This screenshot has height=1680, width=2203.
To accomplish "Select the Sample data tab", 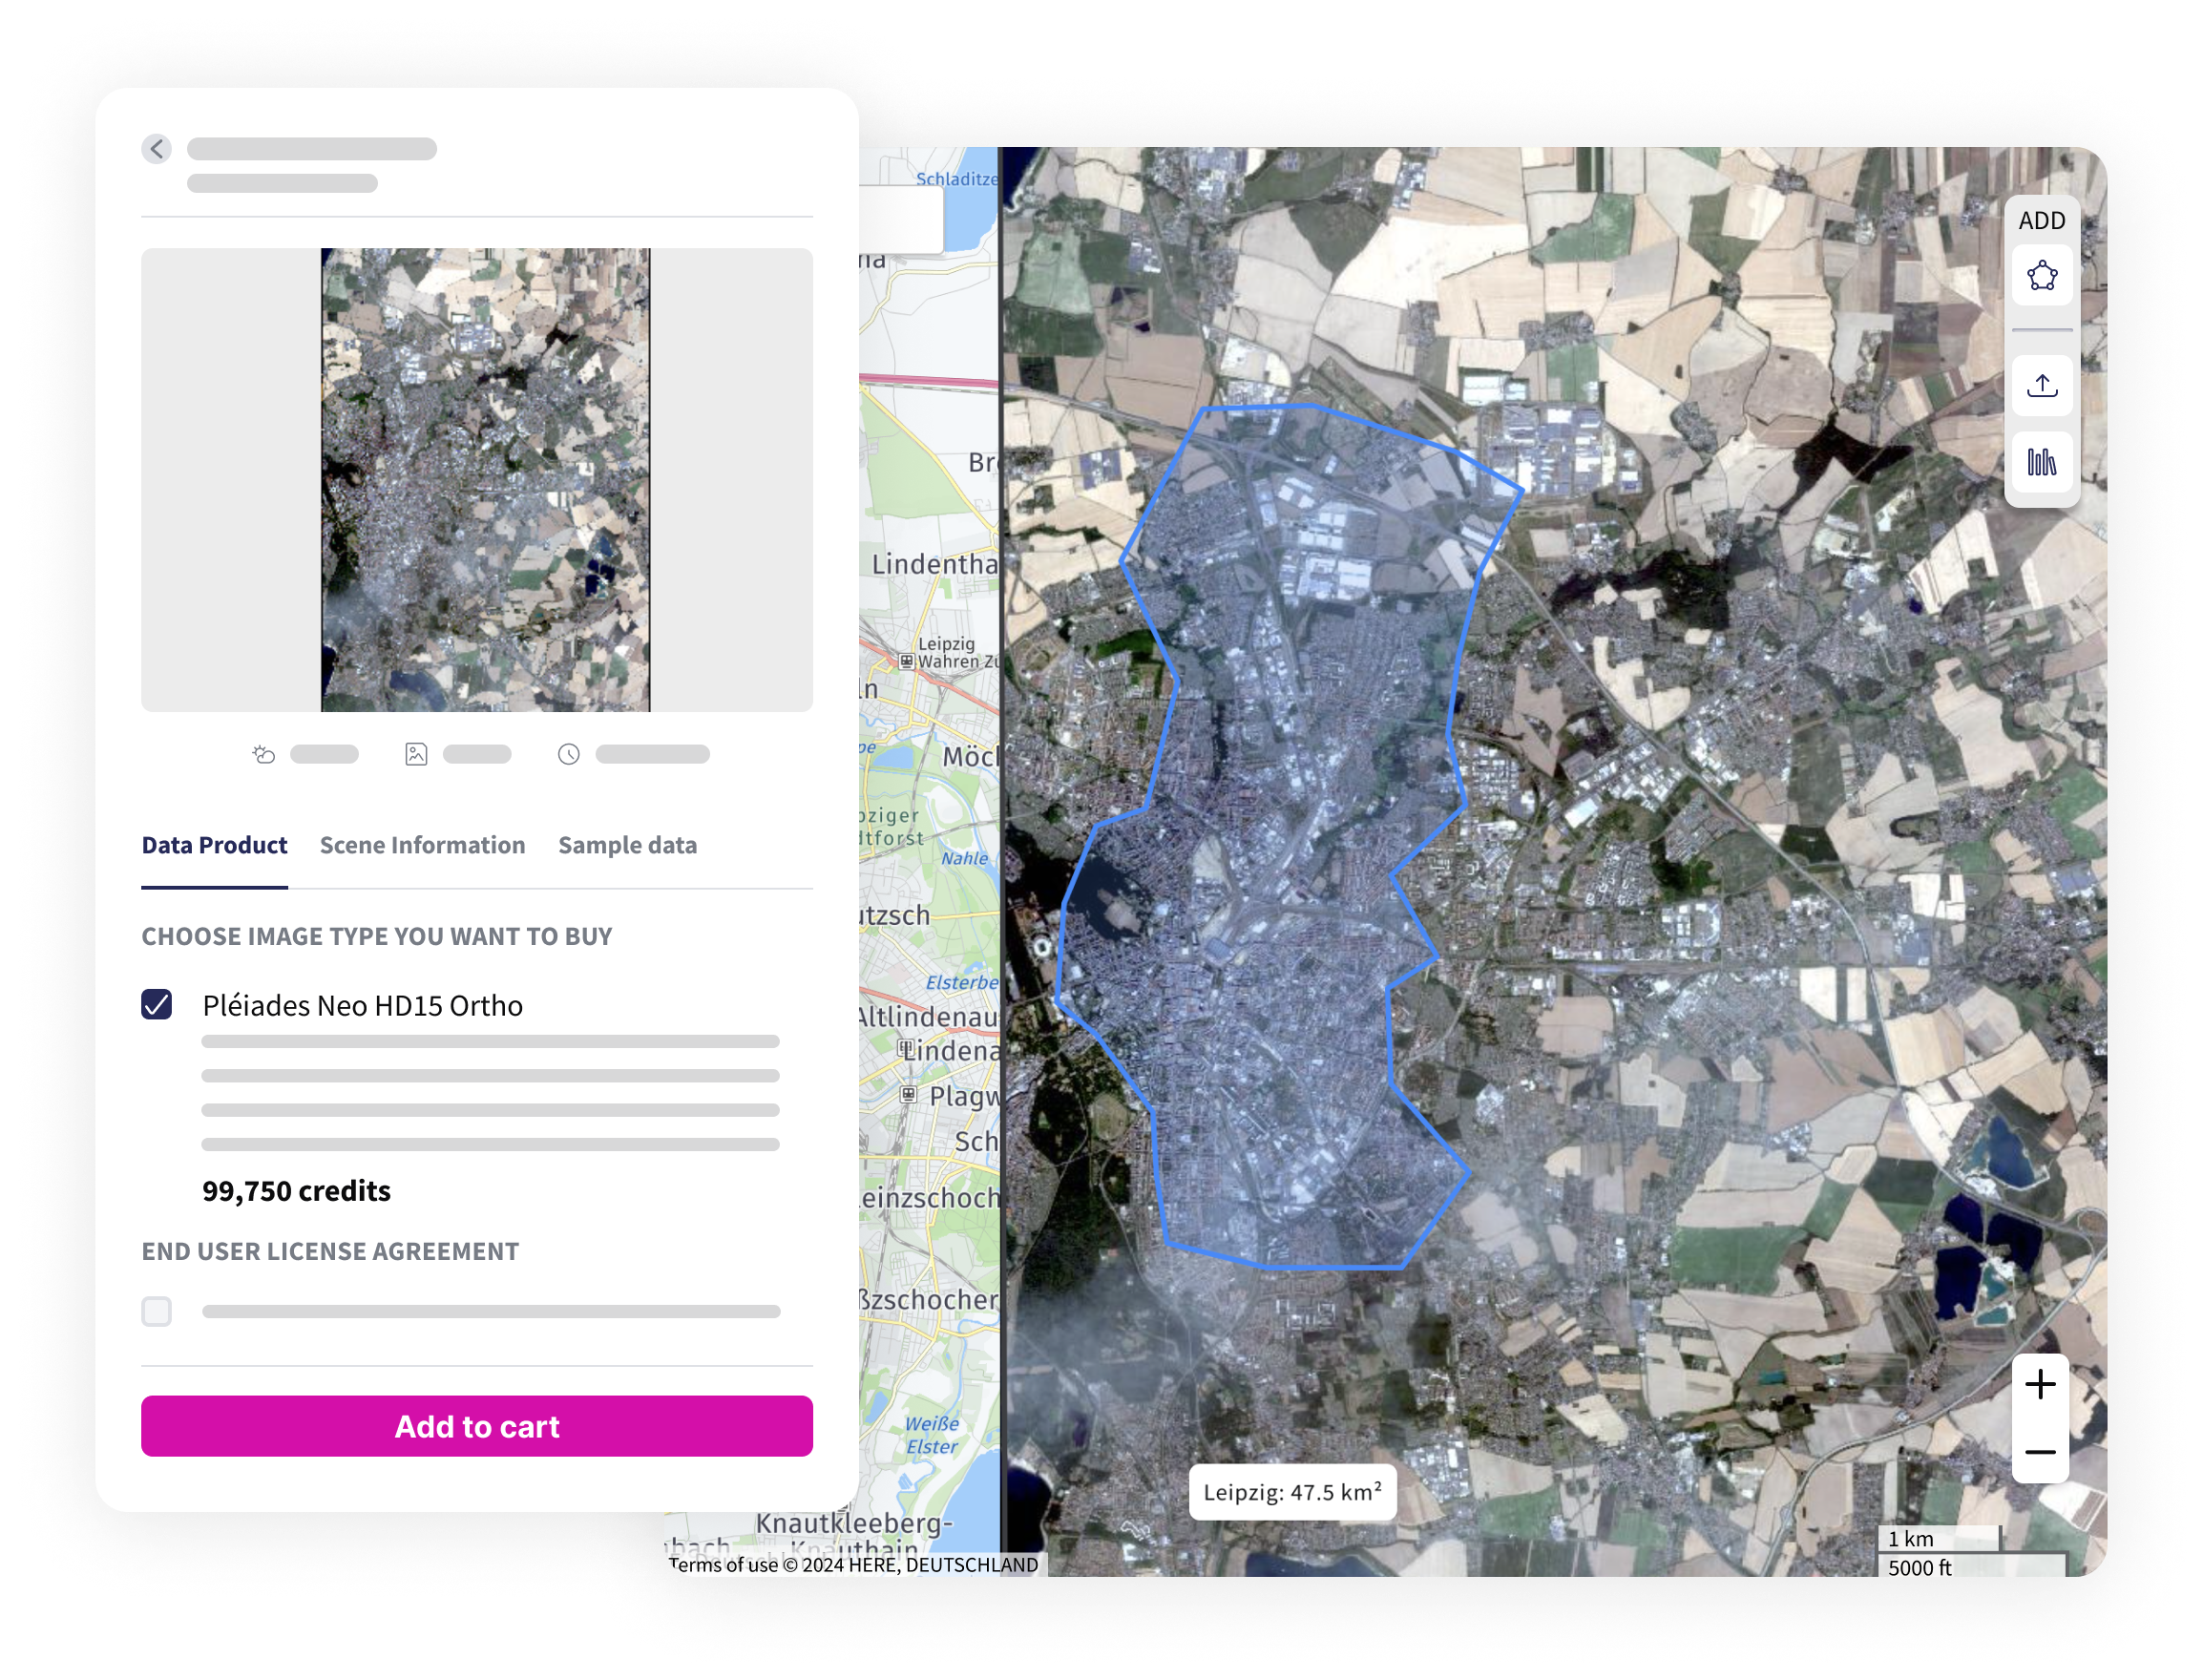I will pos(626,844).
